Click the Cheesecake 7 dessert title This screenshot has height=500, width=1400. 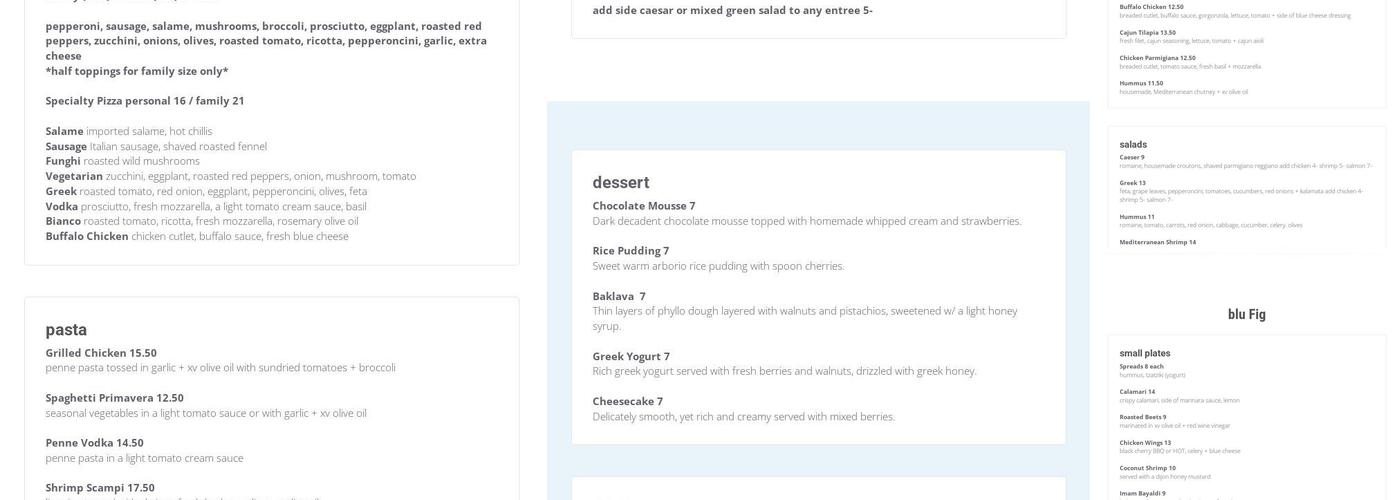point(627,401)
